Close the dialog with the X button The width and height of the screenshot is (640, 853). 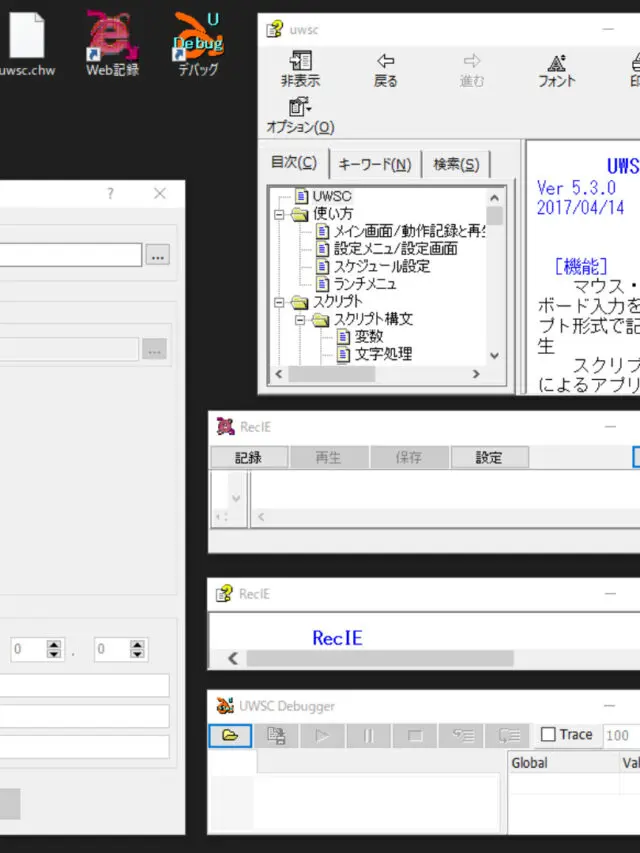[159, 193]
